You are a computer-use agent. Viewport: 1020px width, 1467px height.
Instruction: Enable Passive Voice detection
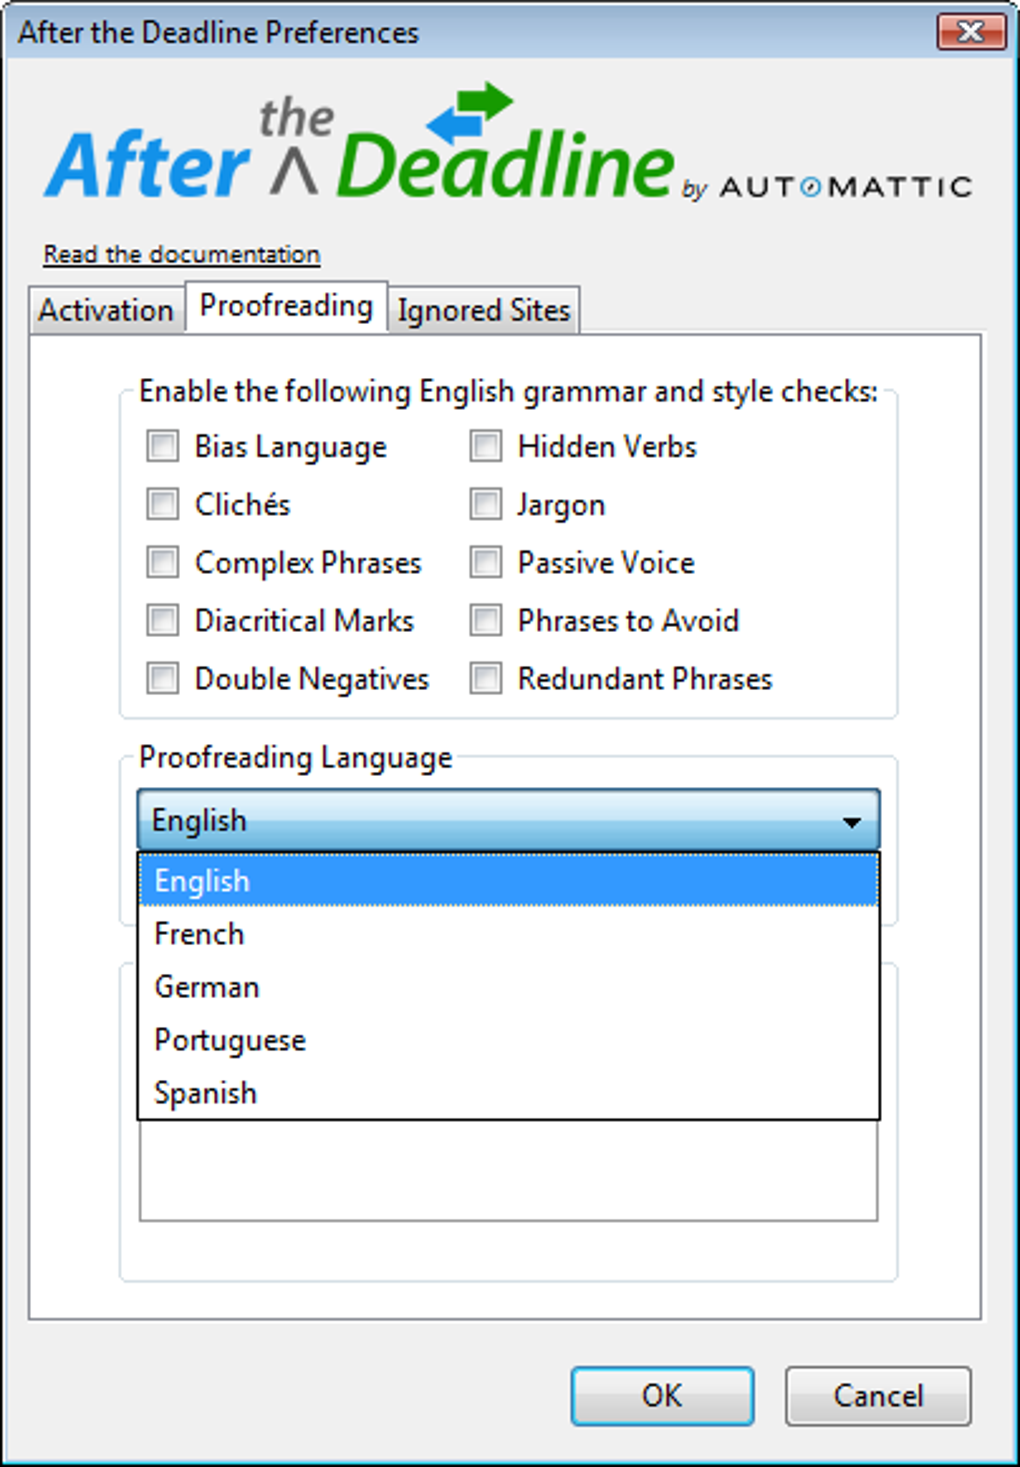486,562
